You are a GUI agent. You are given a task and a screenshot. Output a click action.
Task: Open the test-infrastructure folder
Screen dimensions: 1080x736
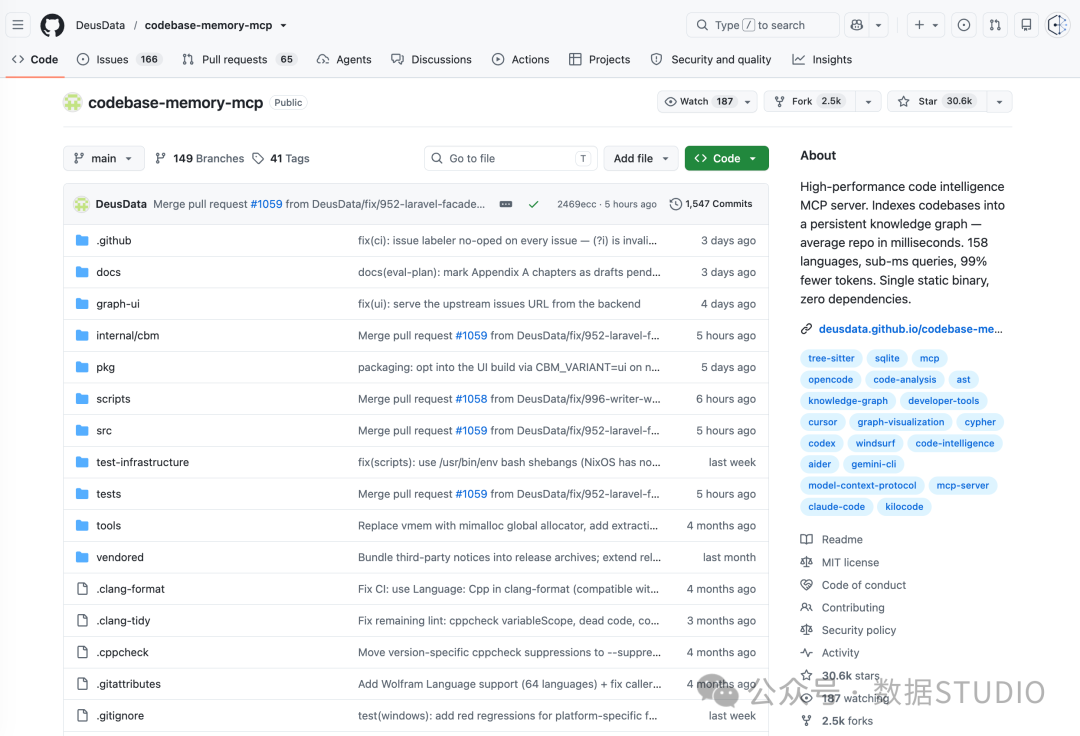pos(143,462)
